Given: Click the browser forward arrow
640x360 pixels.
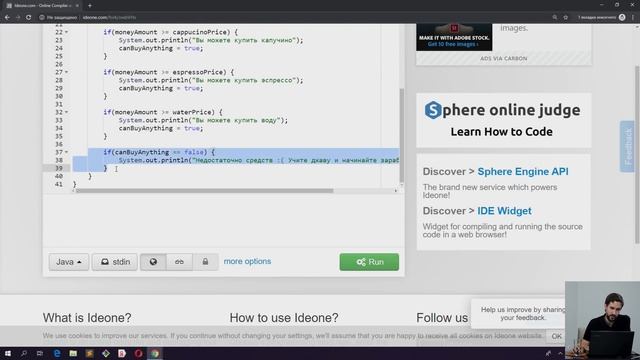Looking at the screenshot, I should click(18, 18).
